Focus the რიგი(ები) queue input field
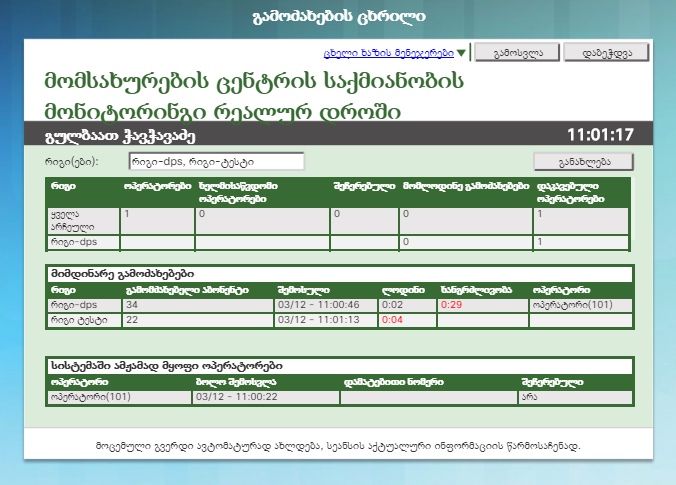This screenshot has width=676, height=485. pyautogui.click(x=215, y=161)
